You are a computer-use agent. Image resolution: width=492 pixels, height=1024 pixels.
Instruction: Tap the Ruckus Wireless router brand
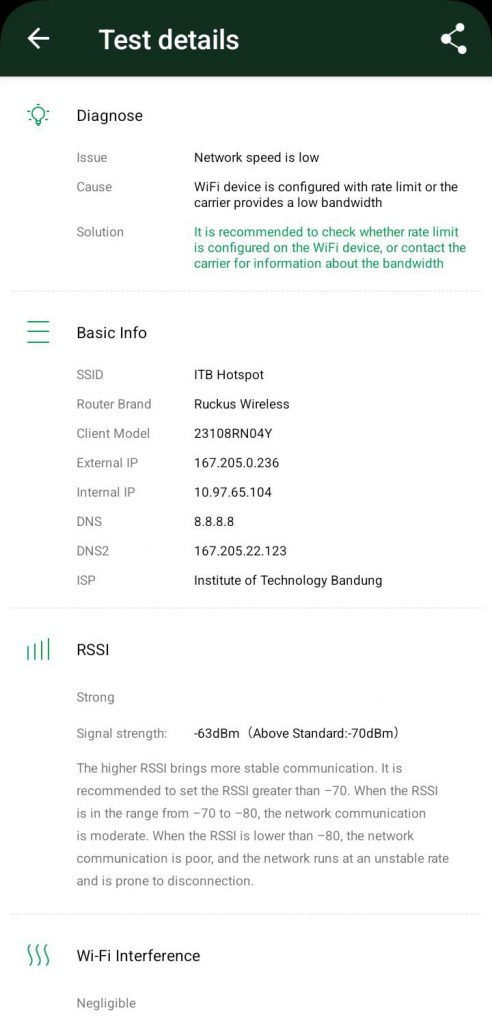(x=242, y=404)
